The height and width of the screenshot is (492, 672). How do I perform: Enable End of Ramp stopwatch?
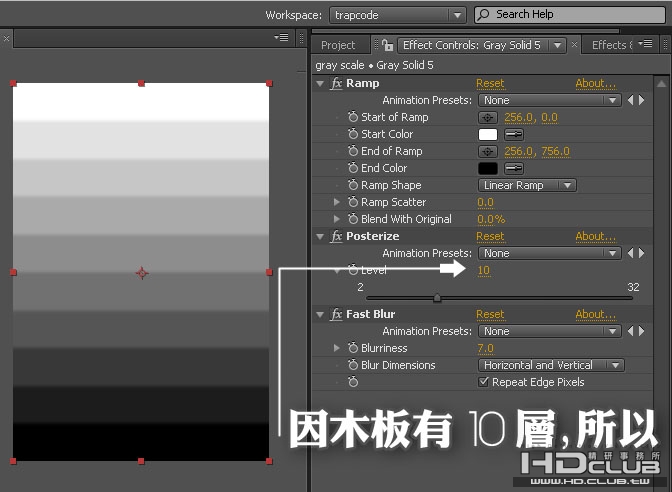pyautogui.click(x=353, y=151)
